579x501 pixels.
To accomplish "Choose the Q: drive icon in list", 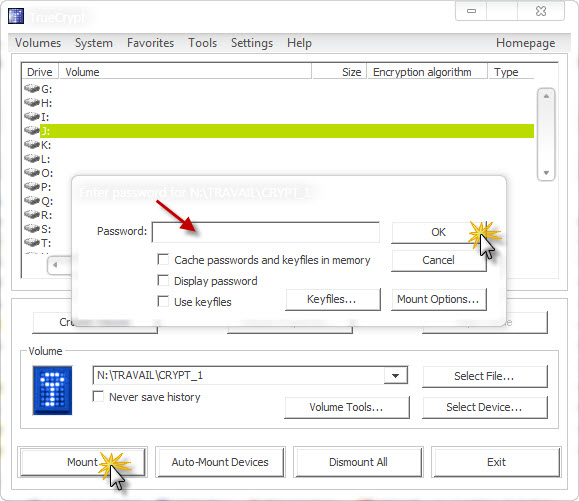I will pos(32,200).
